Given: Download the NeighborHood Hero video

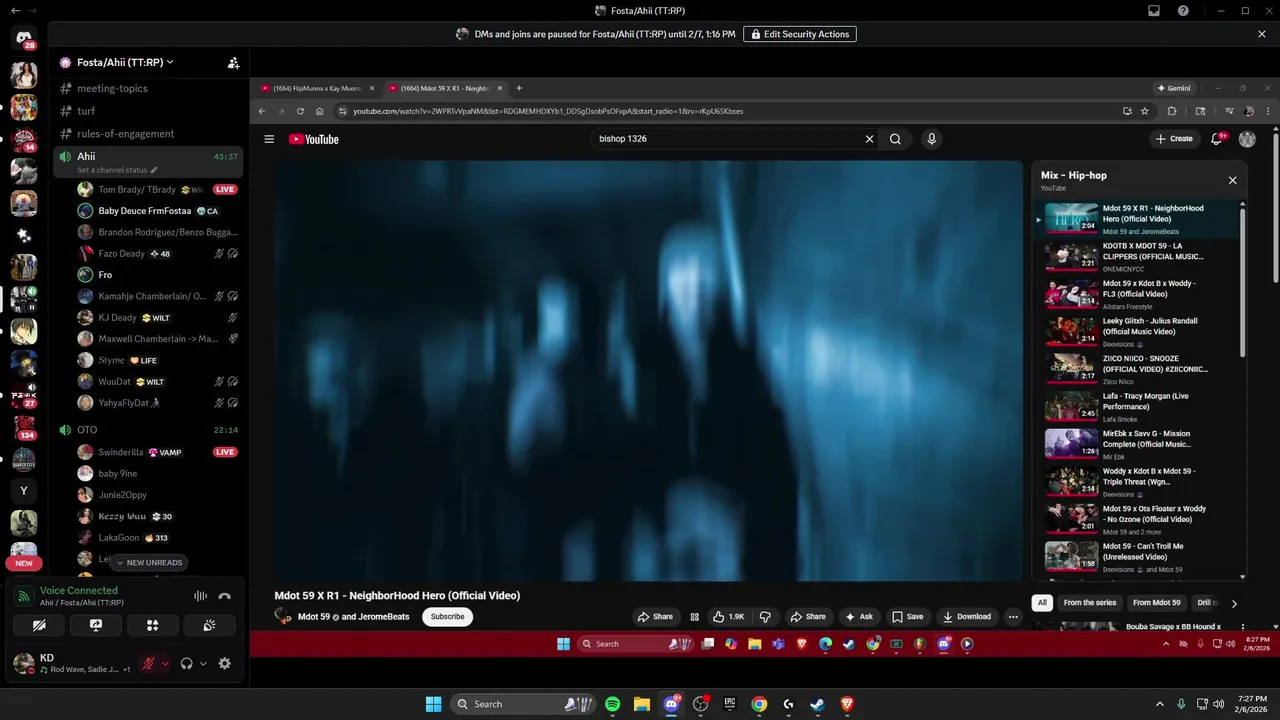Looking at the screenshot, I should (967, 617).
